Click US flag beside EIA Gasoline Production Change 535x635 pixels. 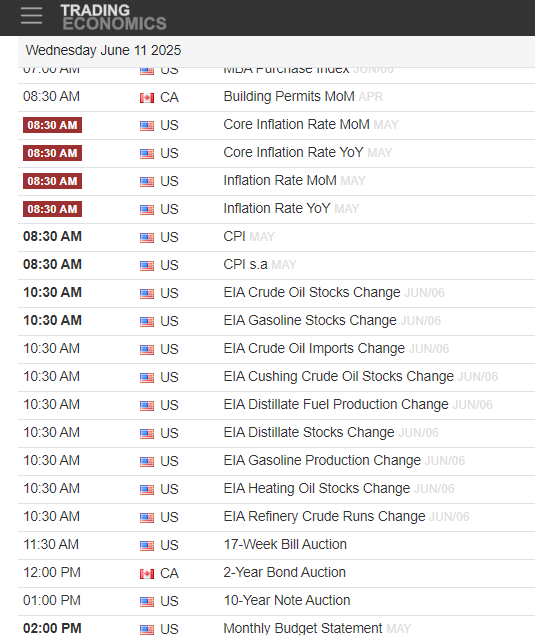coord(147,461)
